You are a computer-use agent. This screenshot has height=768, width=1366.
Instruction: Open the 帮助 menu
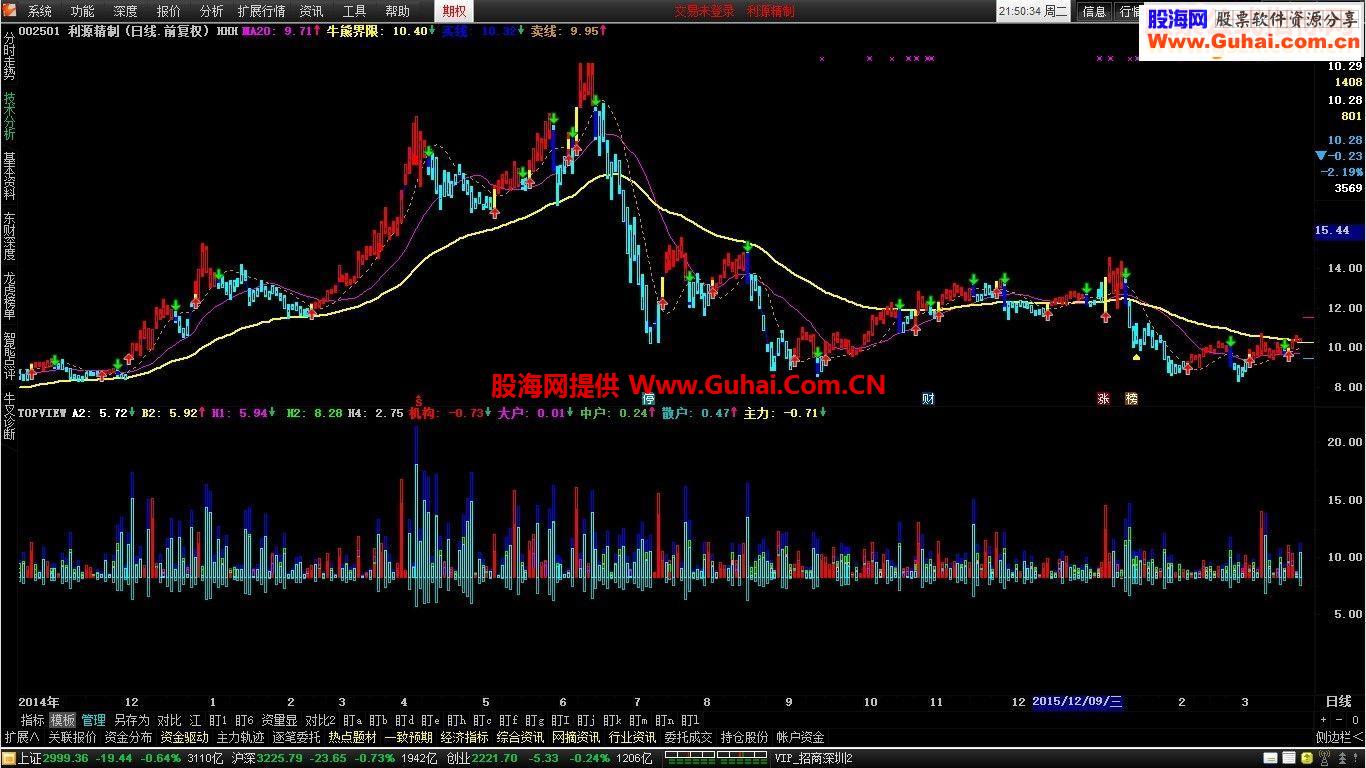click(x=397, y=11)
